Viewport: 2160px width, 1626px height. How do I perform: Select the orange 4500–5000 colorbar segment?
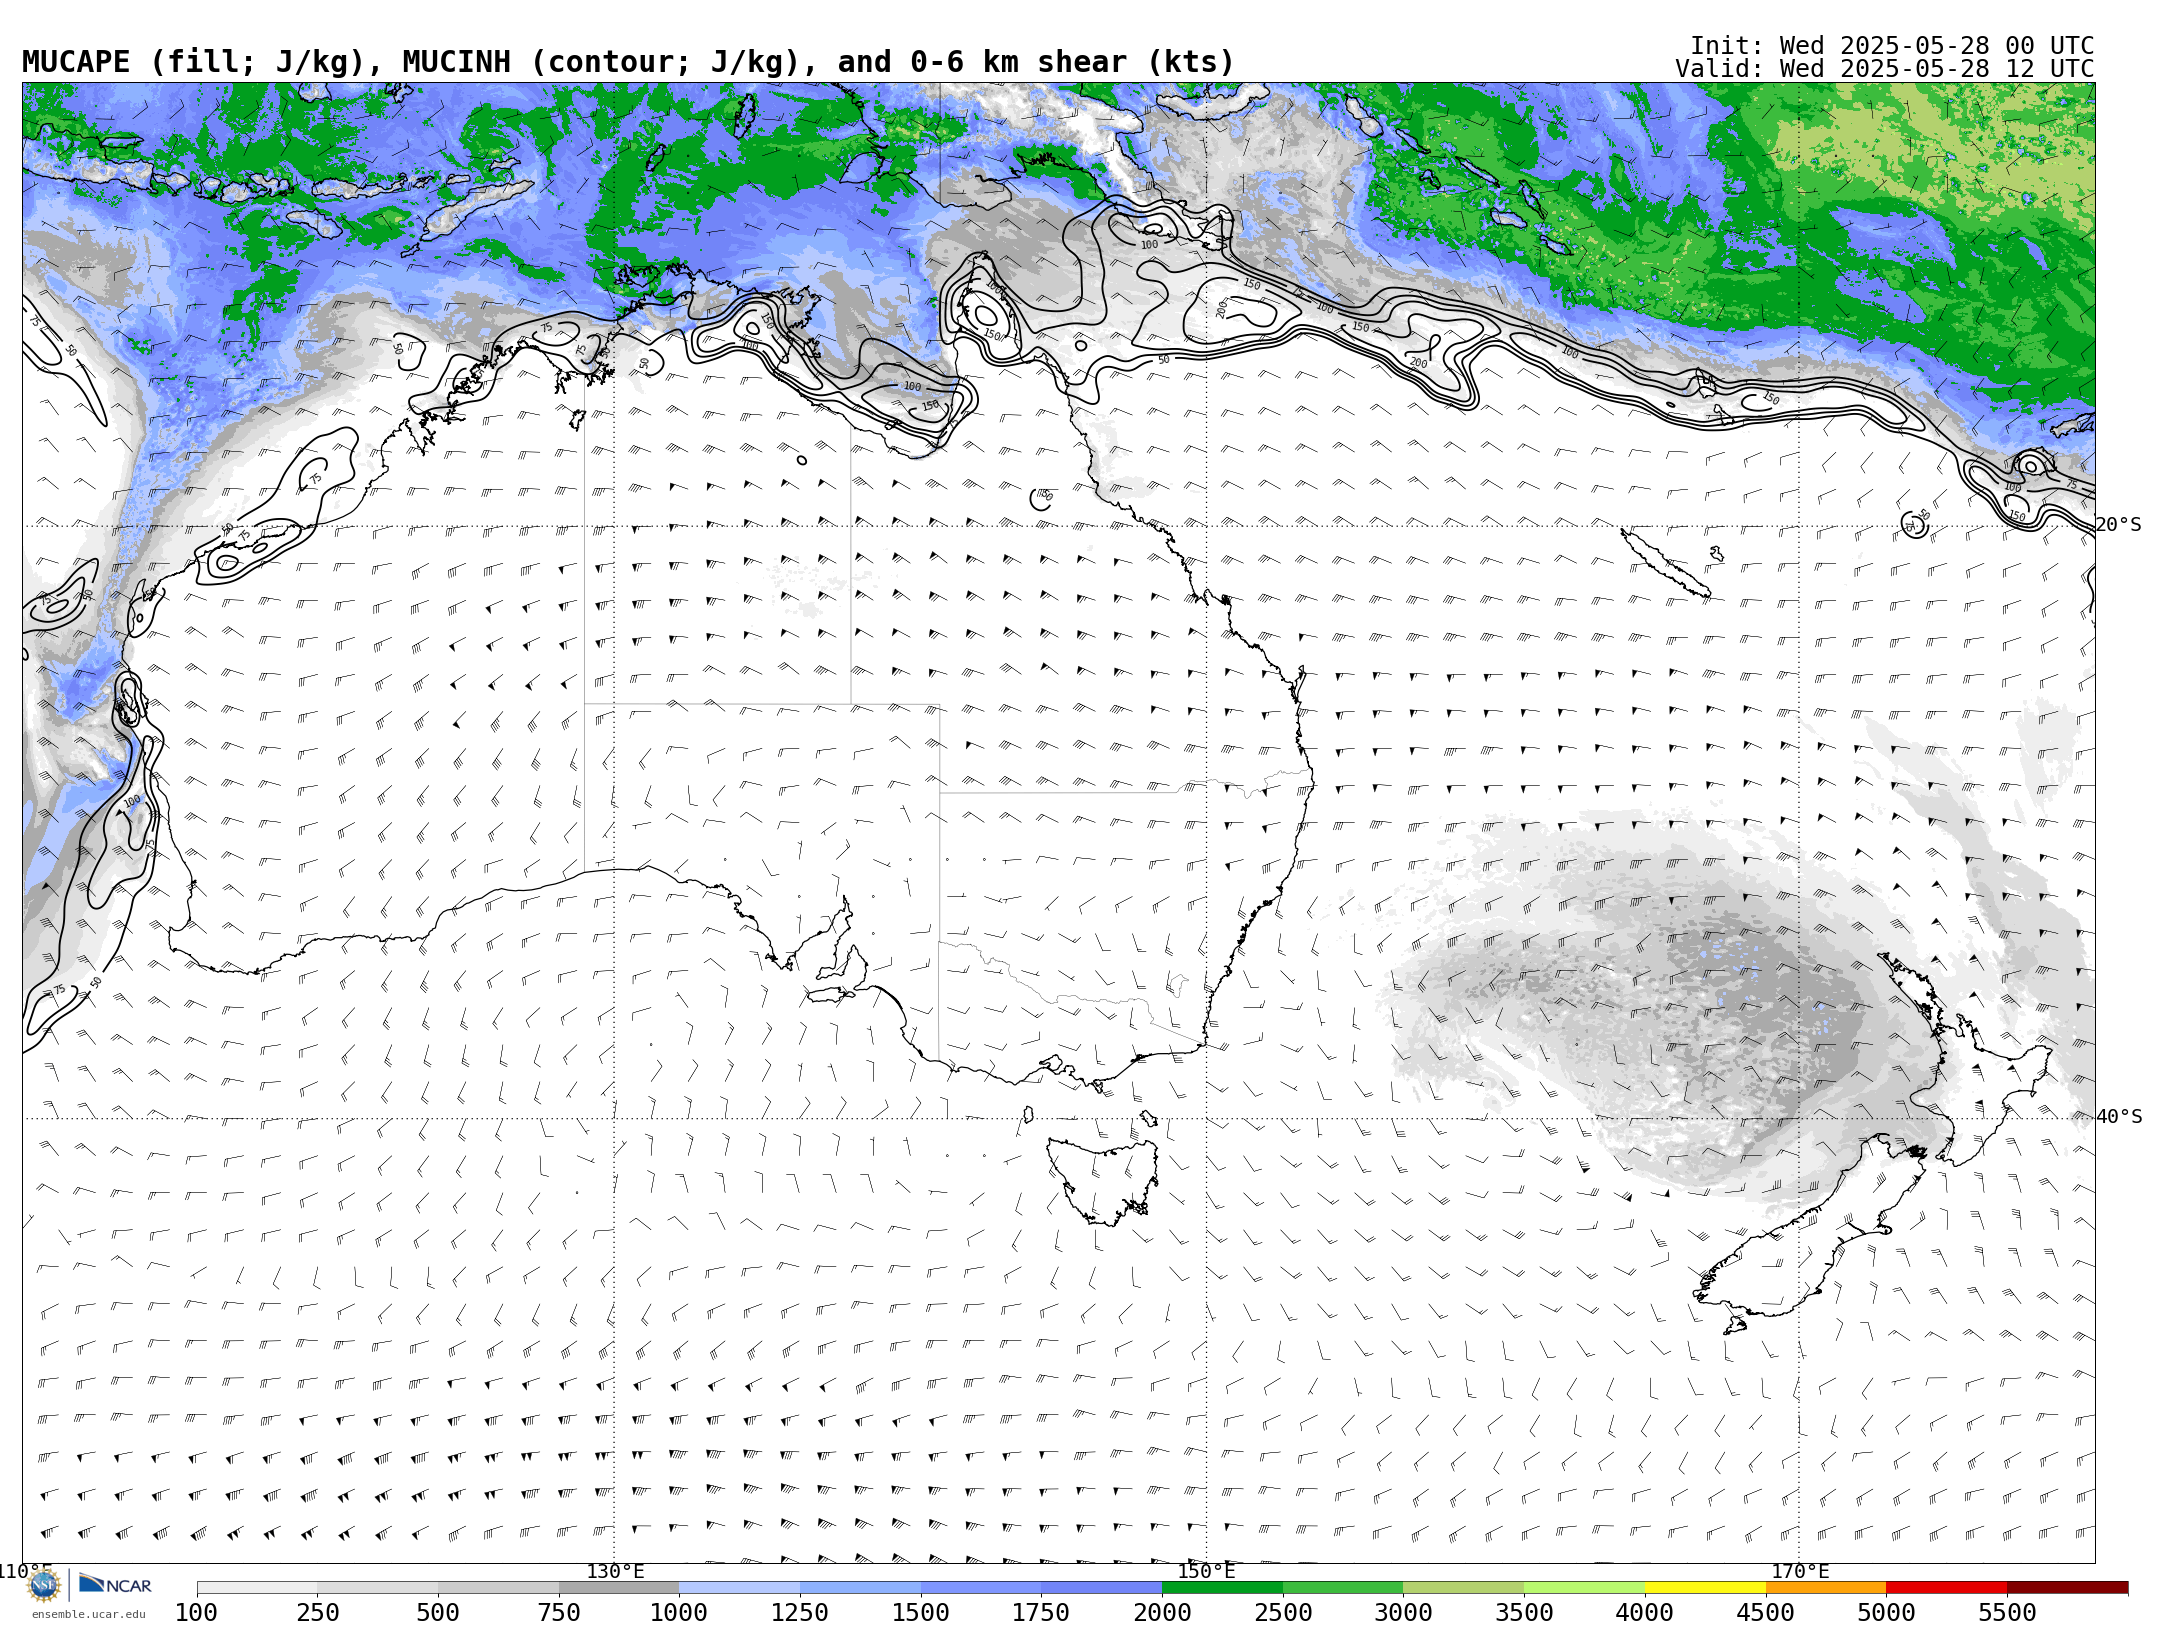[1826, 1588]
